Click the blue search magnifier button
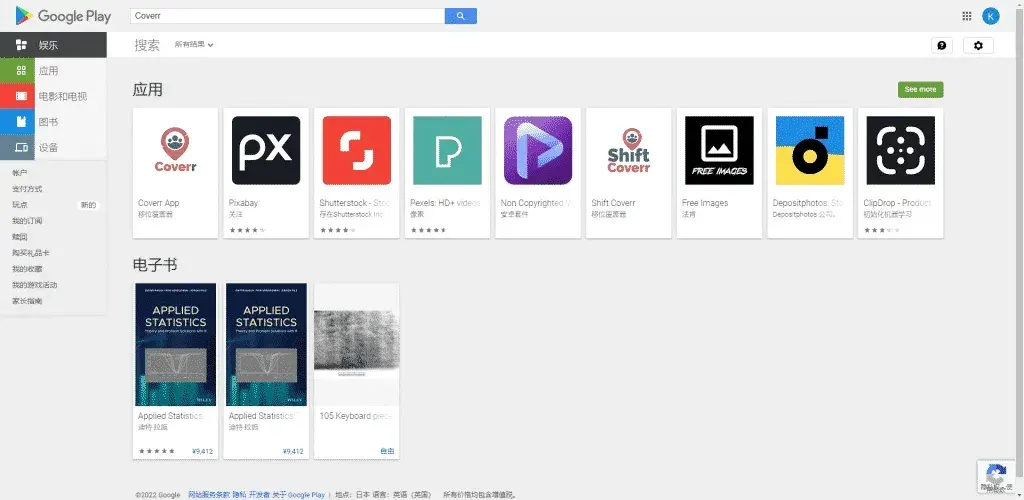Viewport: 1024px width, 500px height. pyautogui.click(x=460, y=16)
